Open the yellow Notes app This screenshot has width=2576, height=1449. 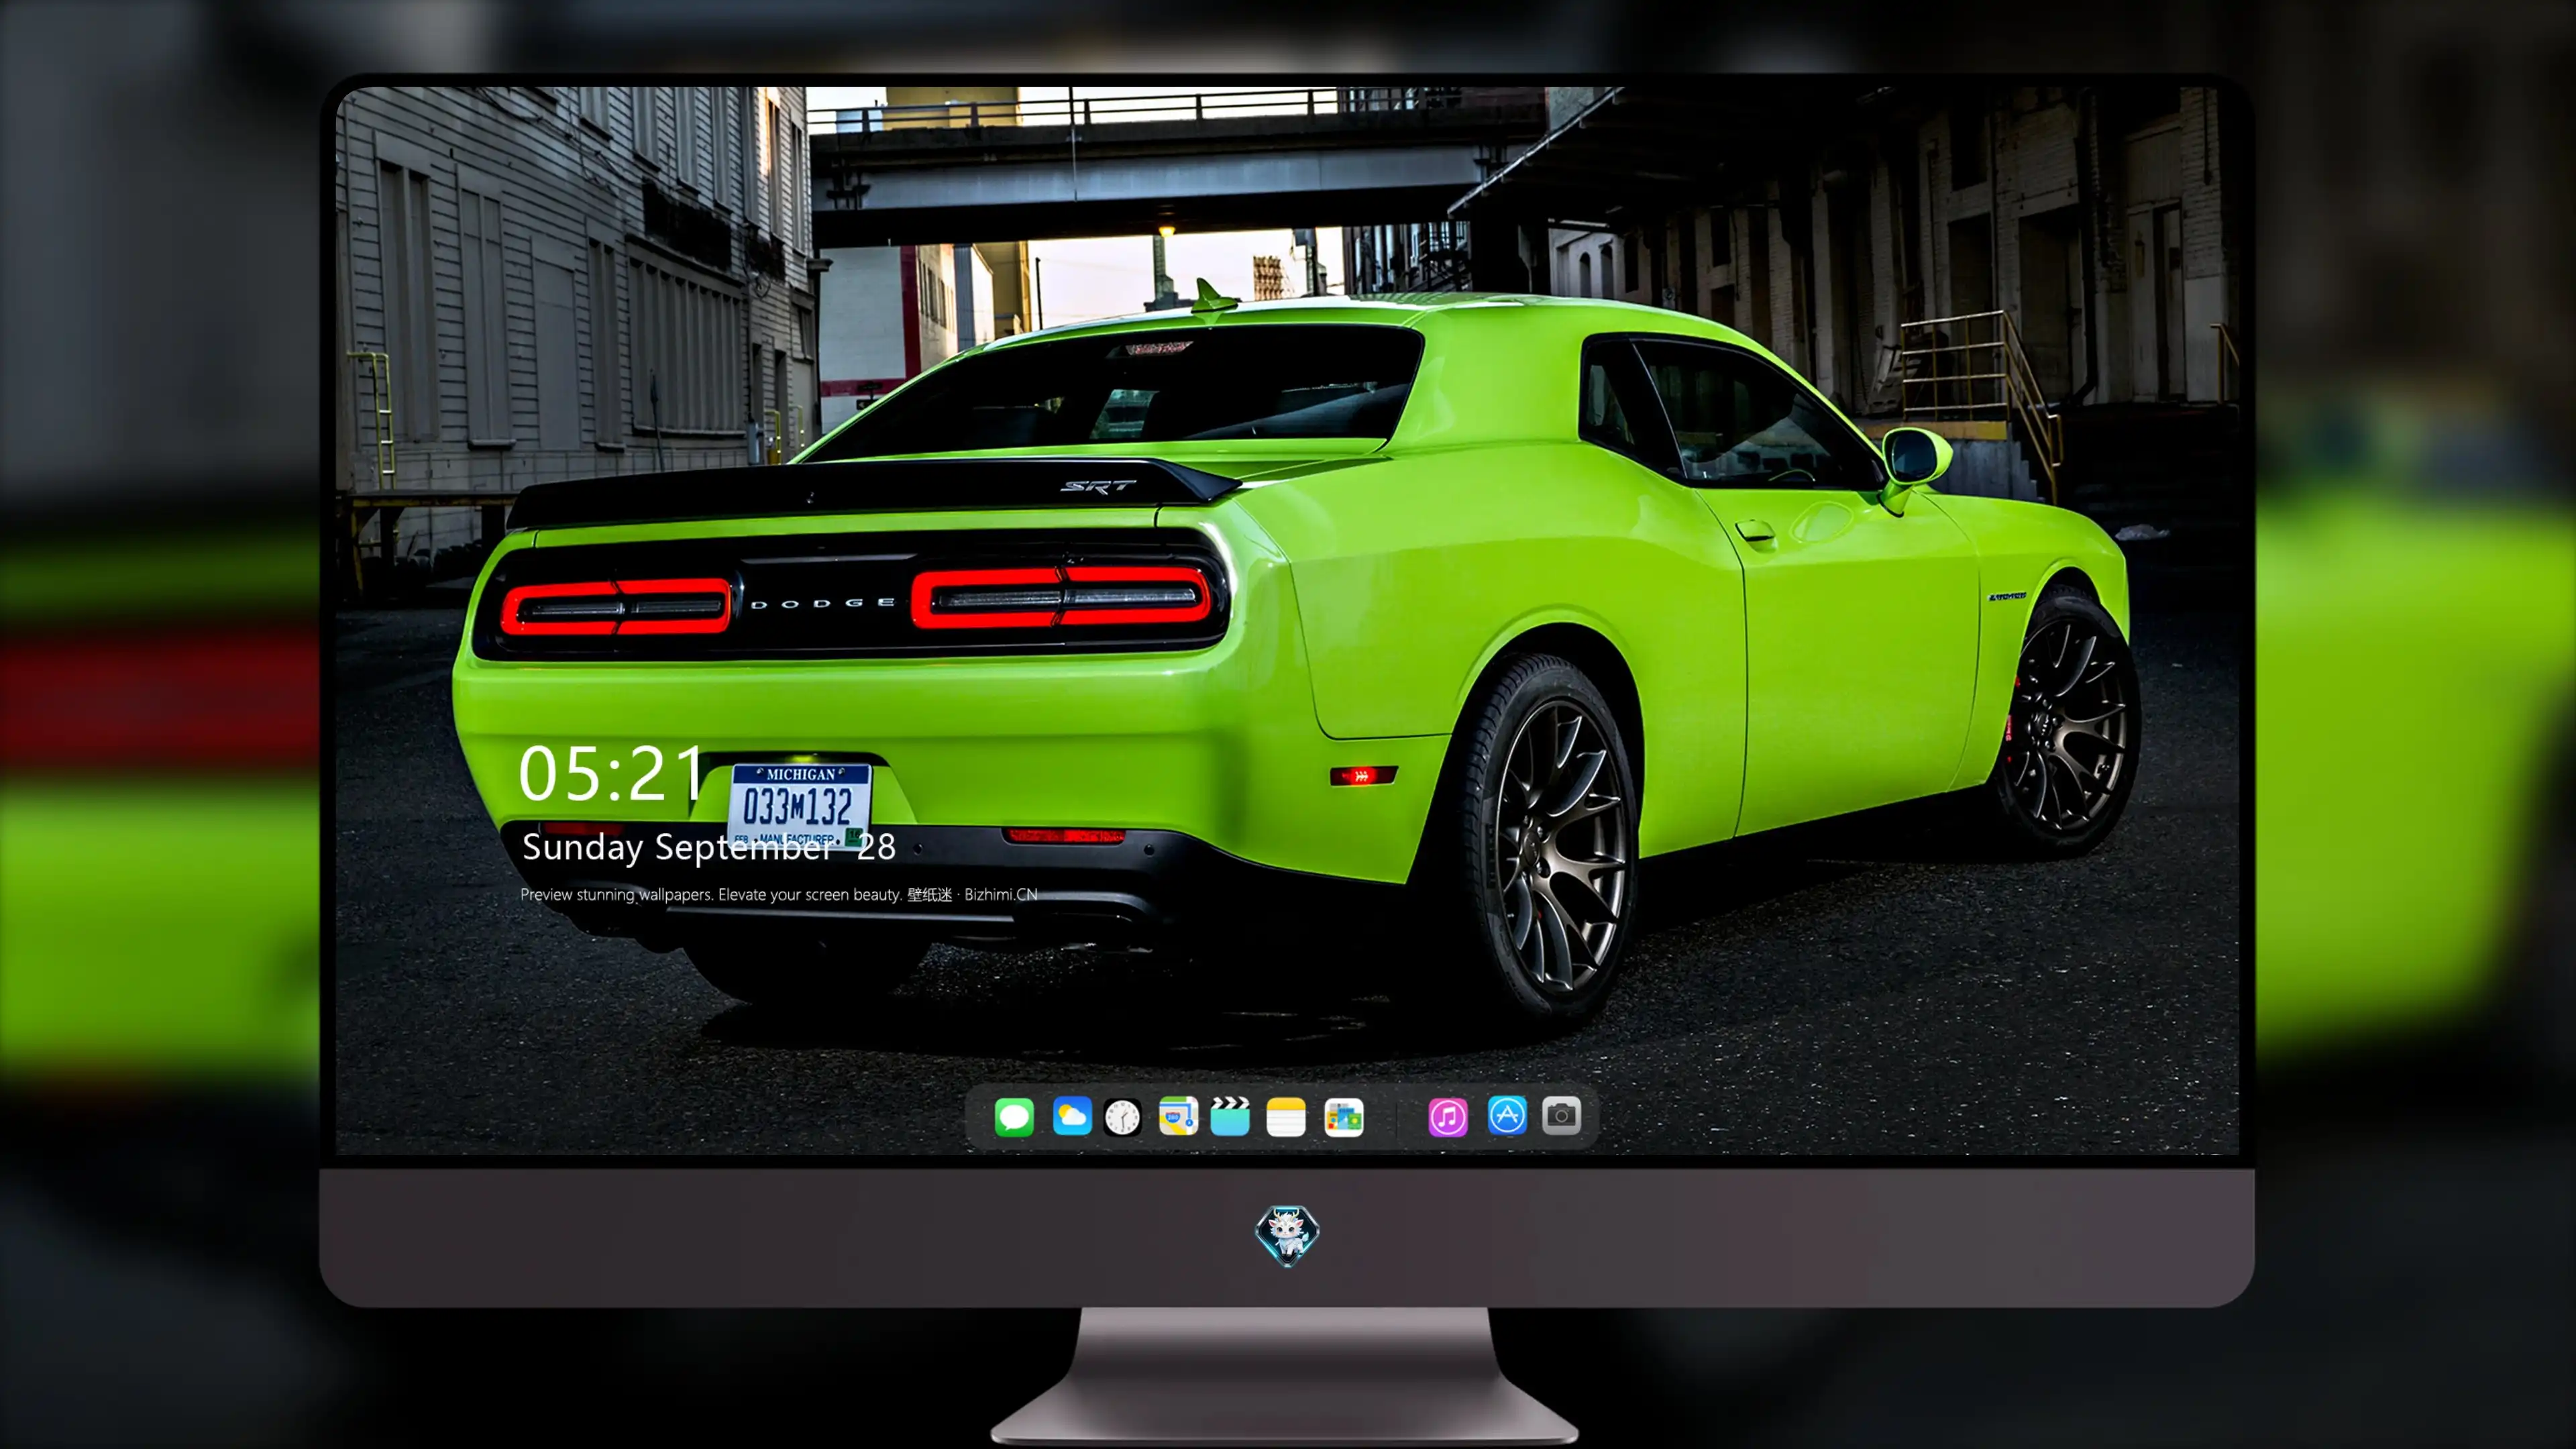pyautogui.click(x=1286, y=1117)
